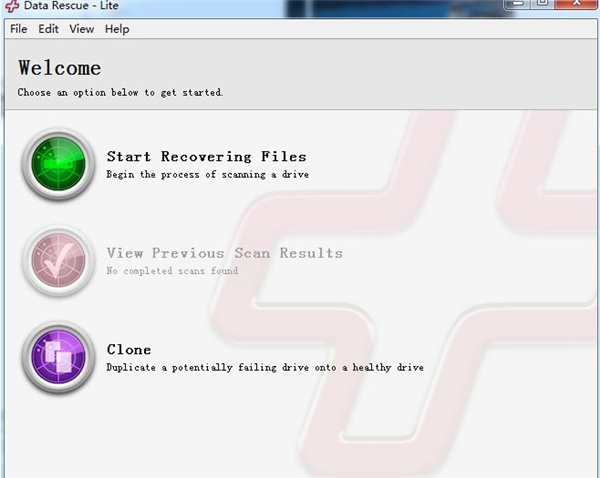600x478 pixels.
Task: Select the Start Recovering Files heading
Action: pyautogui.click(x=206, y=156)
